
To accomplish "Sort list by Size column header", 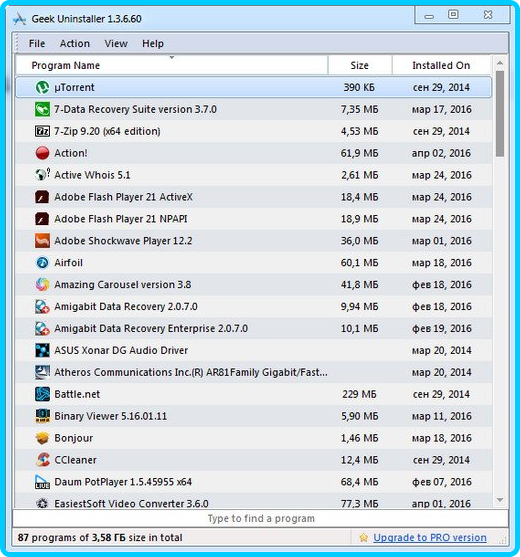I will 360,65.
